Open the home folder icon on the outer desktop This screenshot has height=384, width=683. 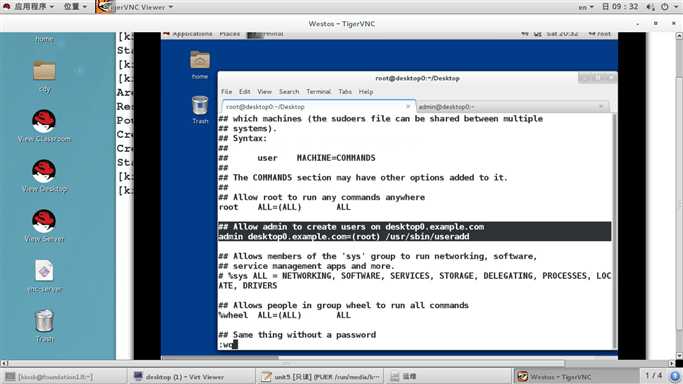(44, 39)
